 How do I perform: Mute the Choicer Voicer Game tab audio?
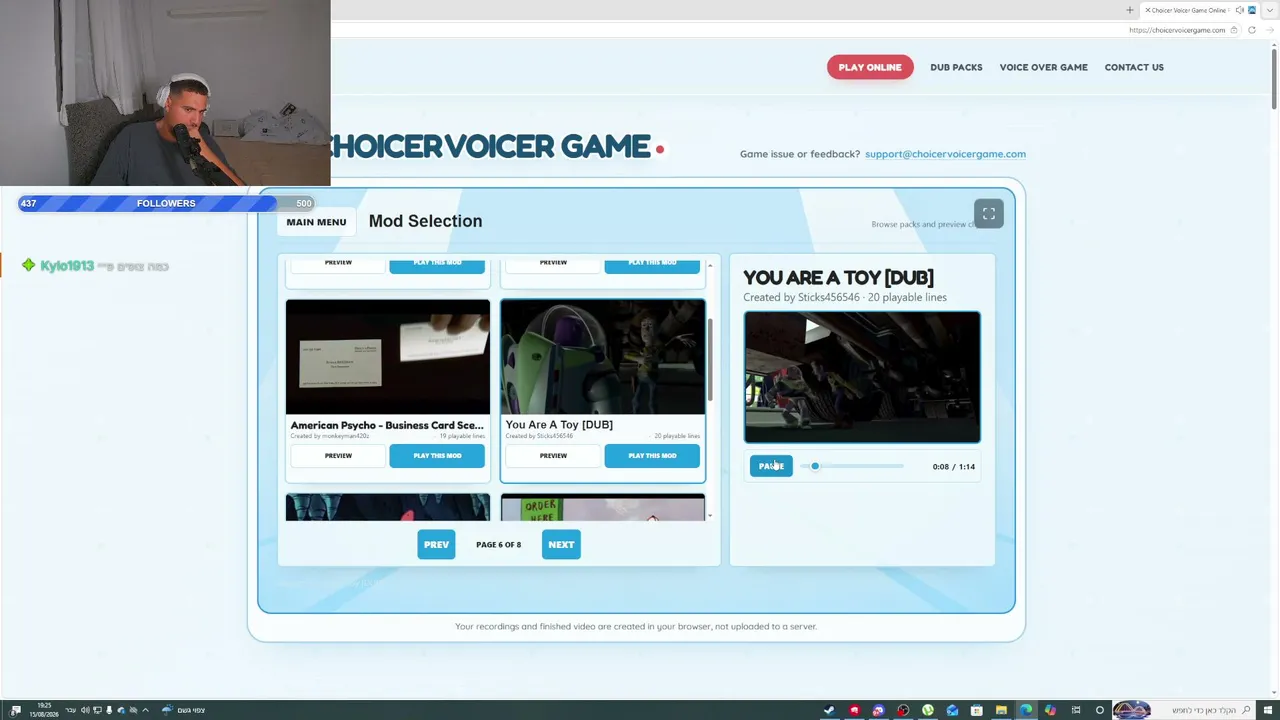pyautogui.click(x=1239, y=10)
